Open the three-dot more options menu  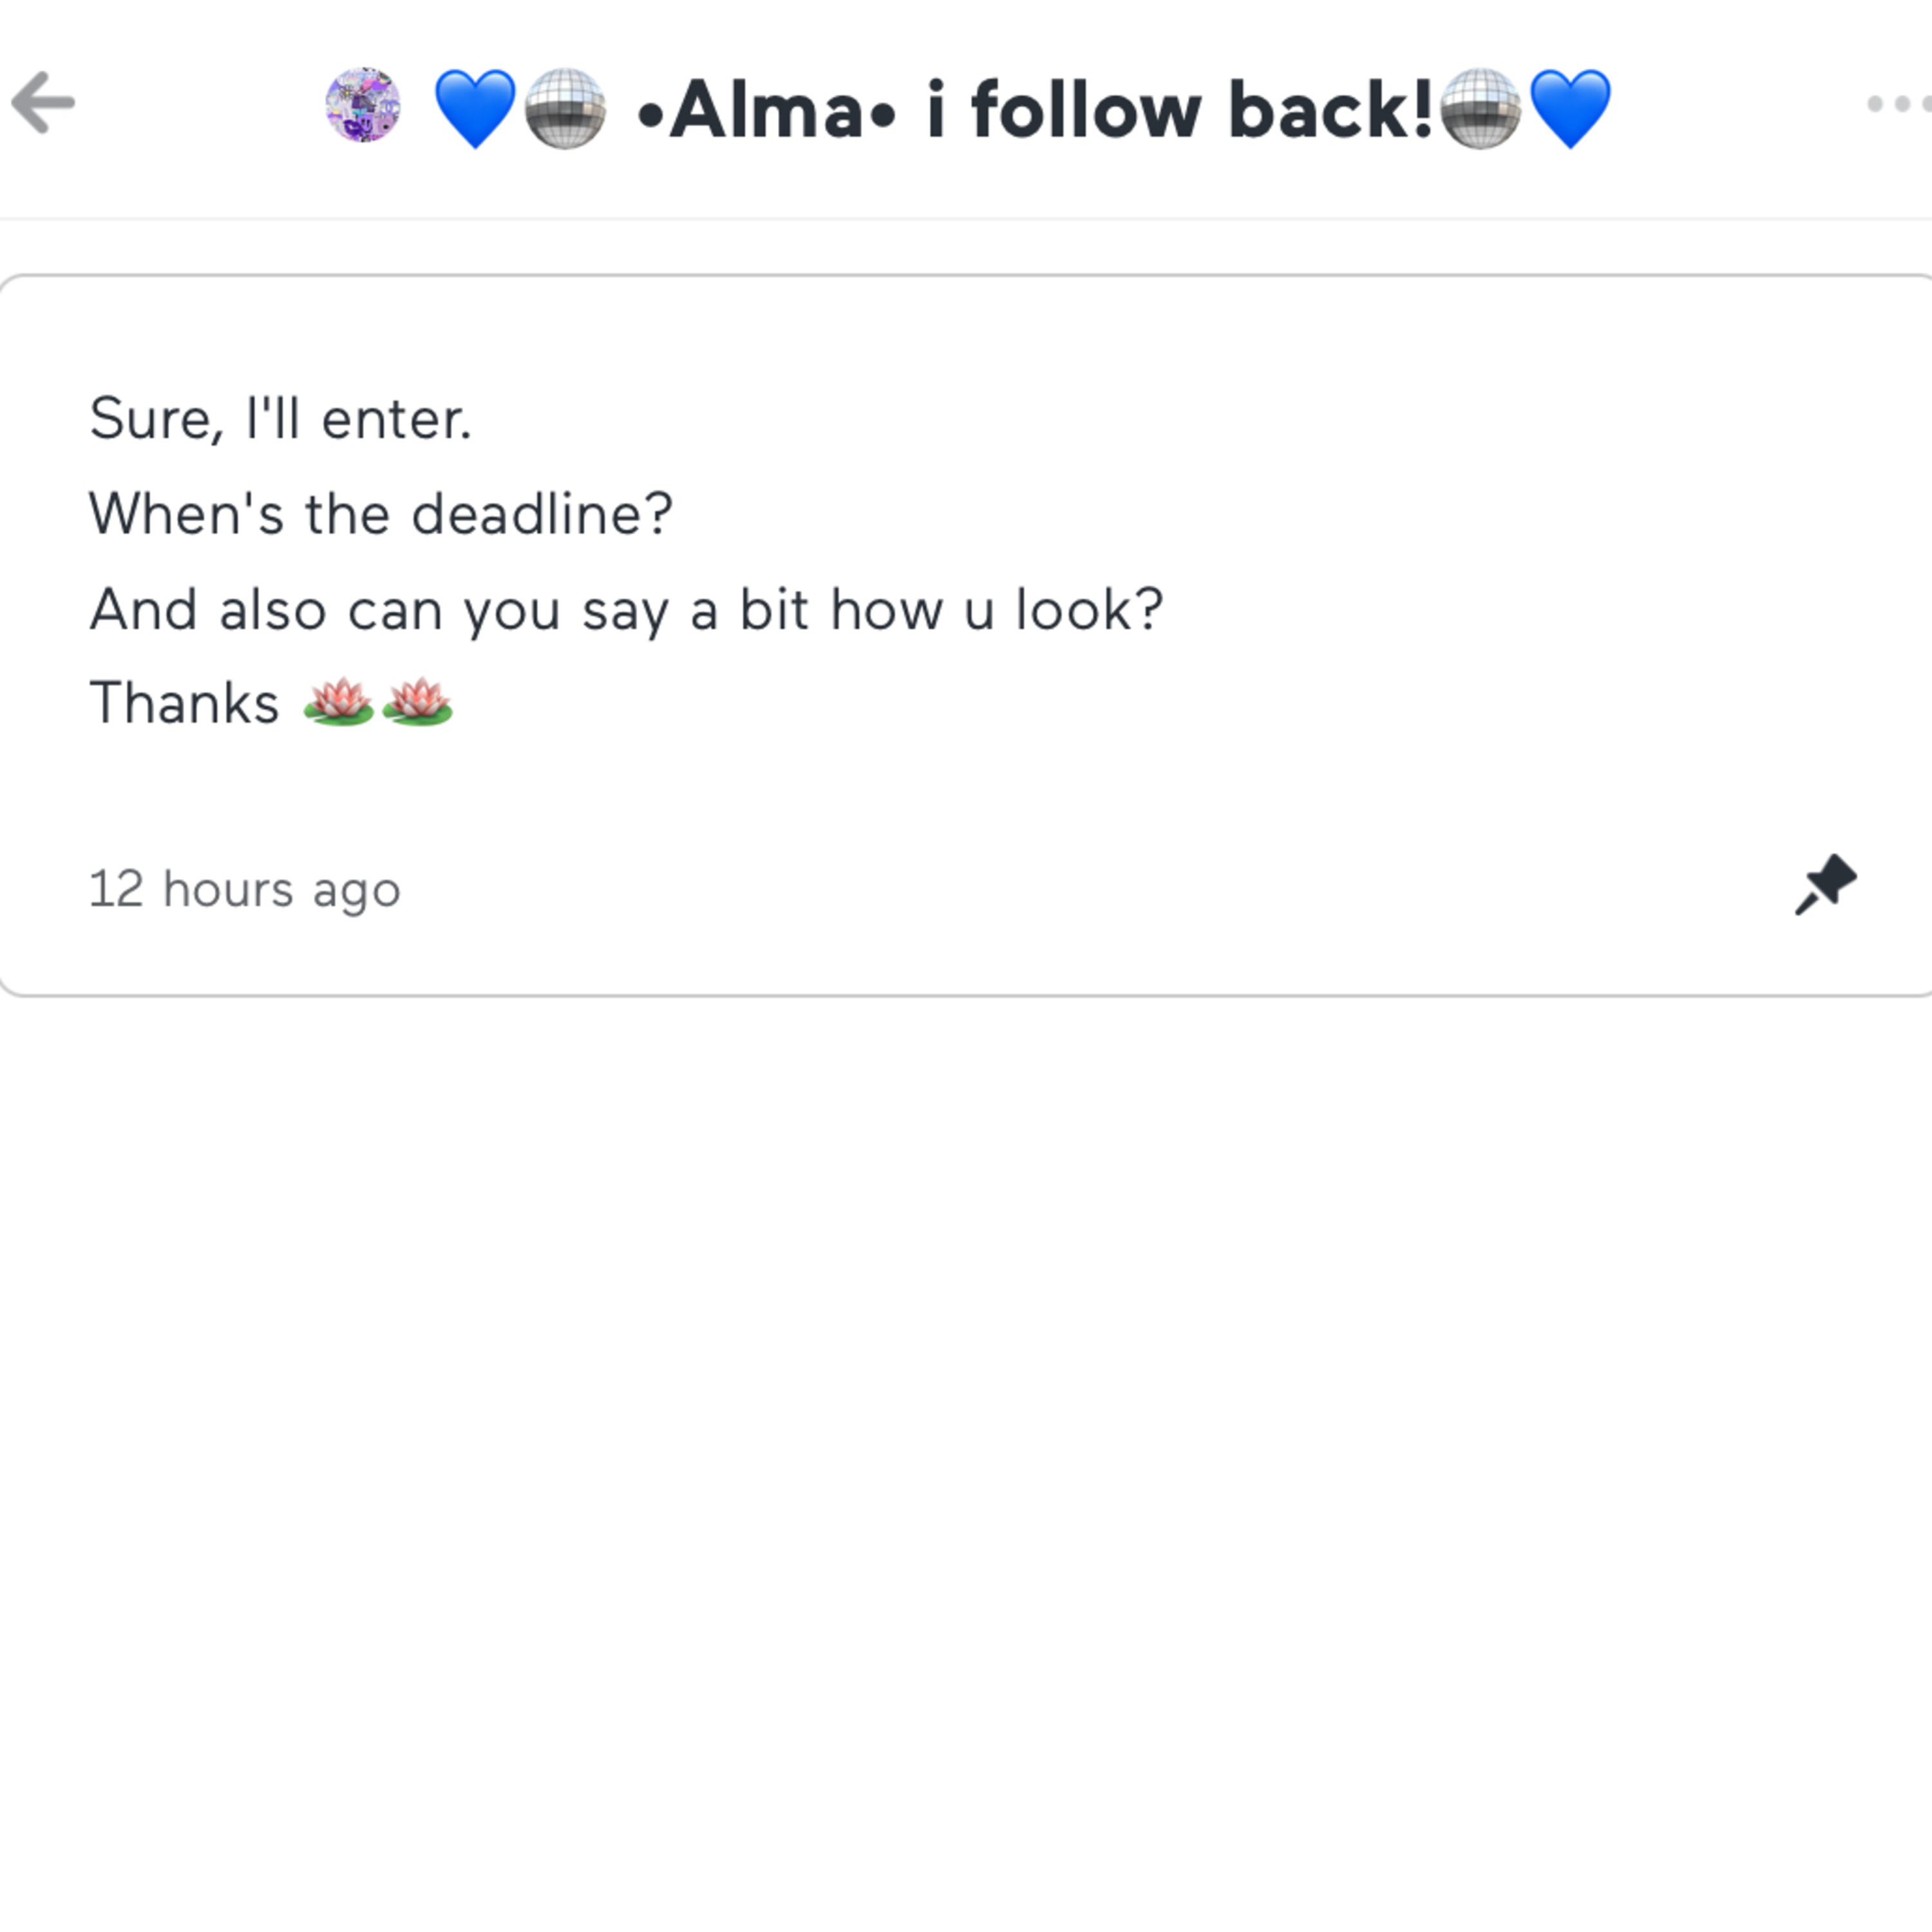click(x=1900, y=103)
